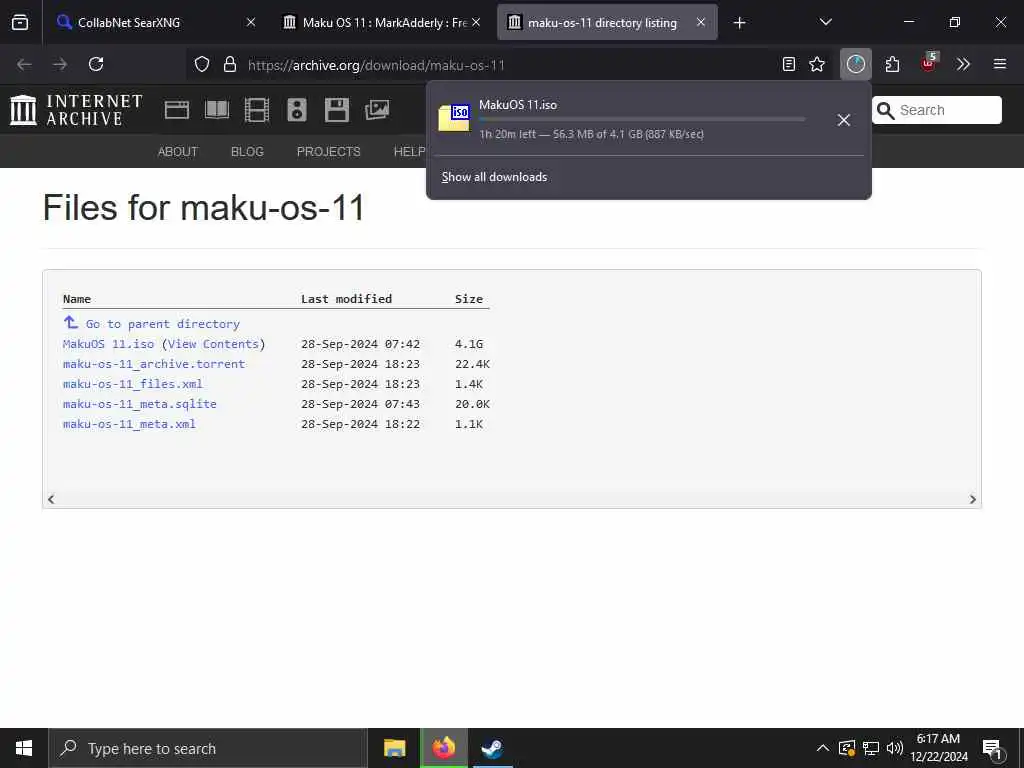Screen dimensions: 1024x768
Task: Click the taskbar Type here to search box
Action: [x=208, y=748]
